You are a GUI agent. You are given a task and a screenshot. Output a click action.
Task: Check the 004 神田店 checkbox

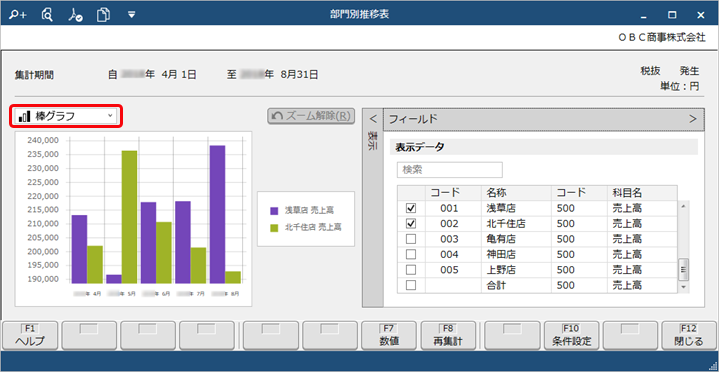pyautogui.click(x=411, y=255)
